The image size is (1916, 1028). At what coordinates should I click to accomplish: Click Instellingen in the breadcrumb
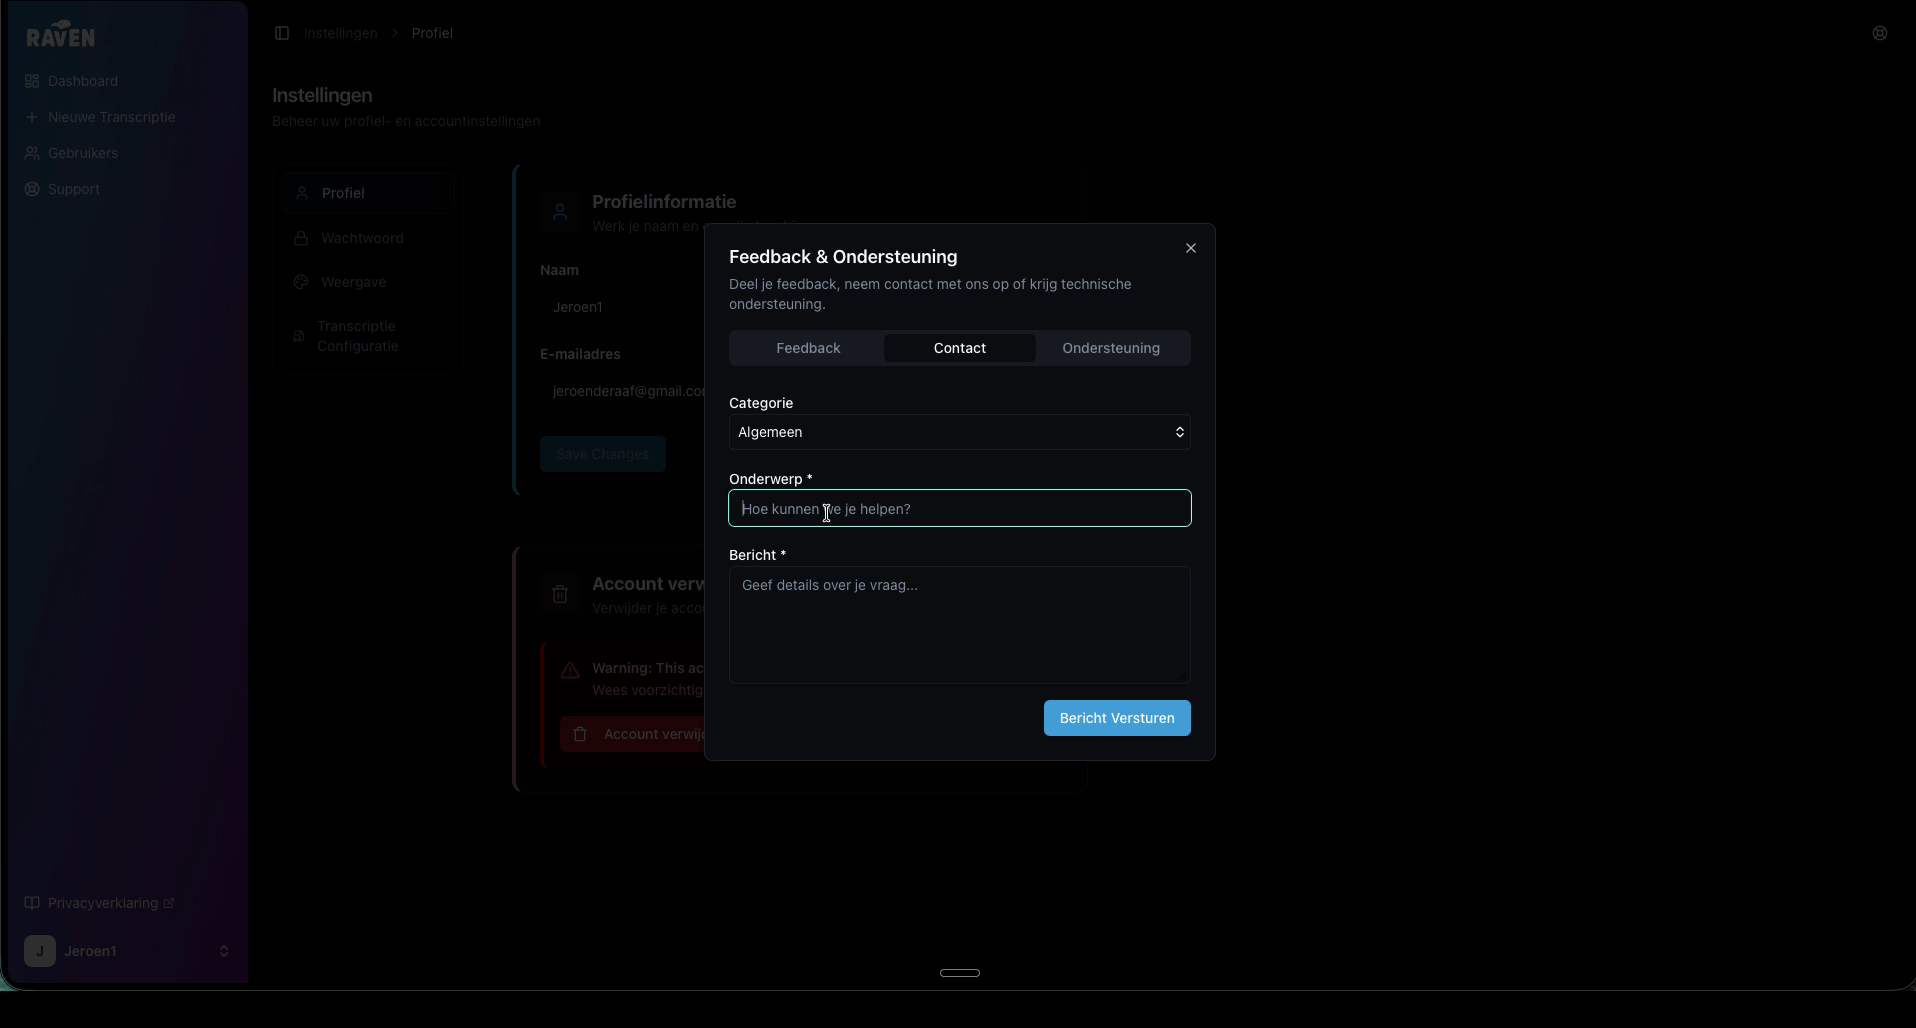tap(340, 33)
